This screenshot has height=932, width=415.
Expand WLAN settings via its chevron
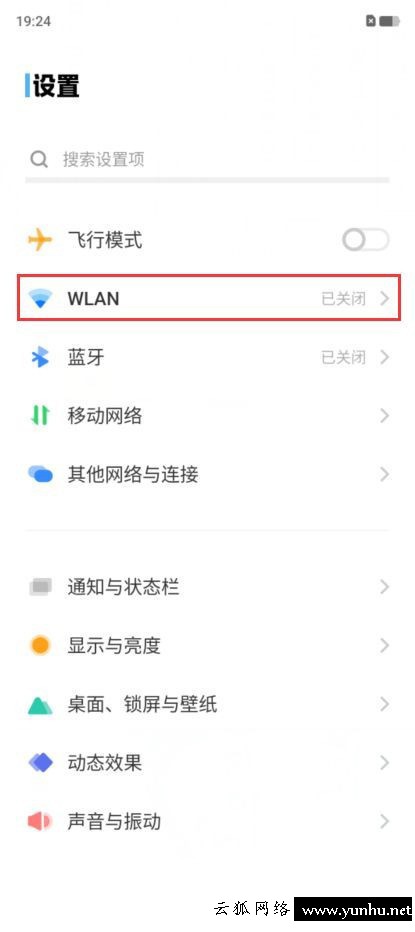click(384, 298)
